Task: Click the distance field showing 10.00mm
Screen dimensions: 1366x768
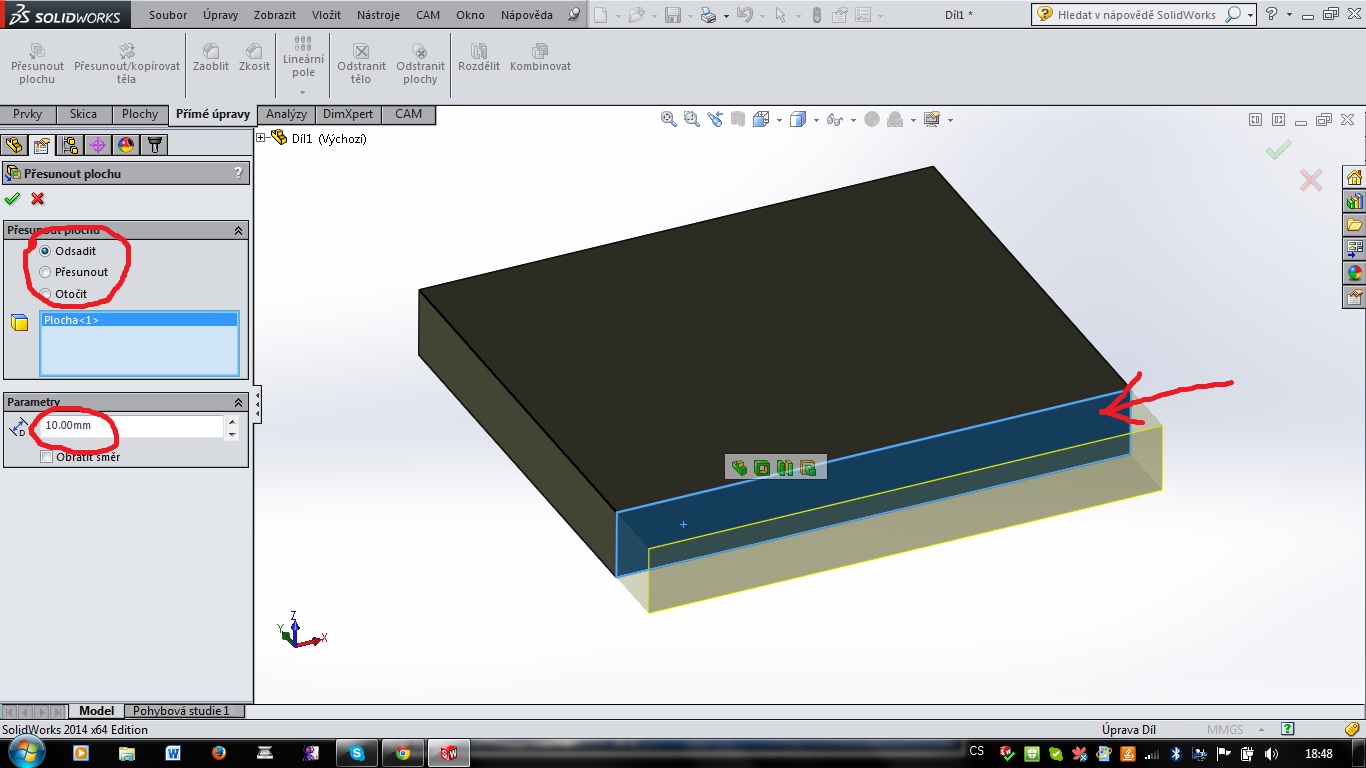Action: pos(130,426)
